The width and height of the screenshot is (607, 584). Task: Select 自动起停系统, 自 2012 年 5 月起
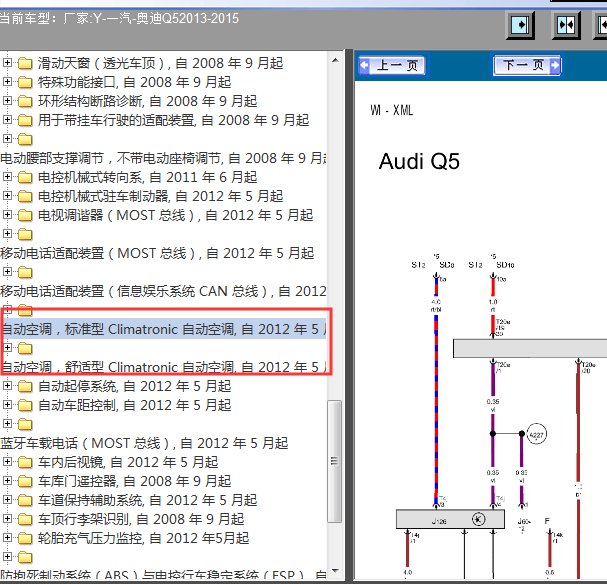point(134,386)
